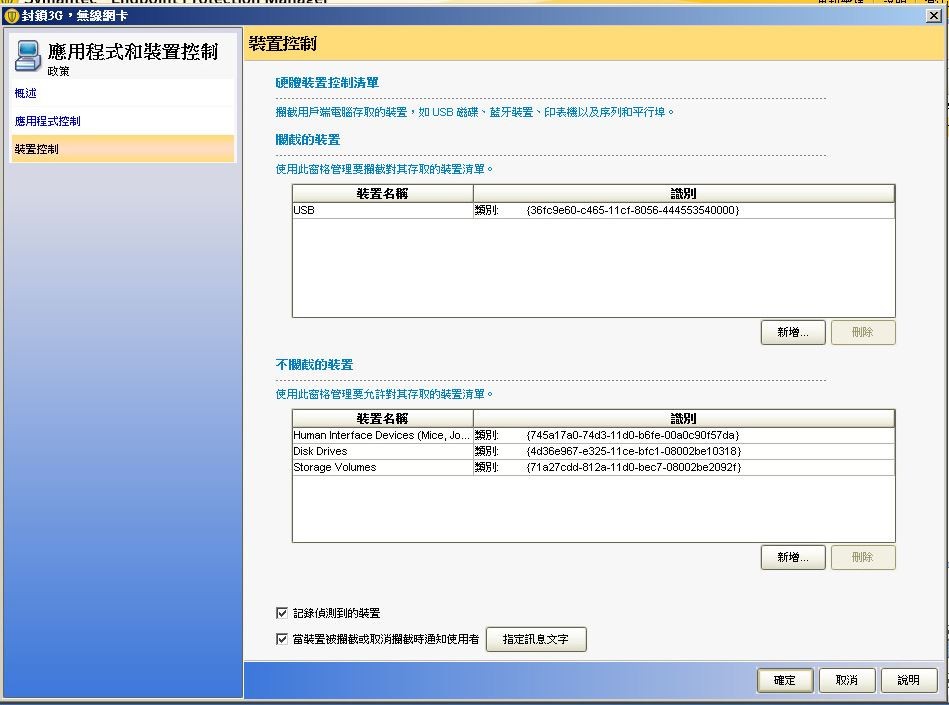Image resolution: width=949 pixels, height=705 pixels.
Task: Close the policy dialog window
Action: click(934, 16)
